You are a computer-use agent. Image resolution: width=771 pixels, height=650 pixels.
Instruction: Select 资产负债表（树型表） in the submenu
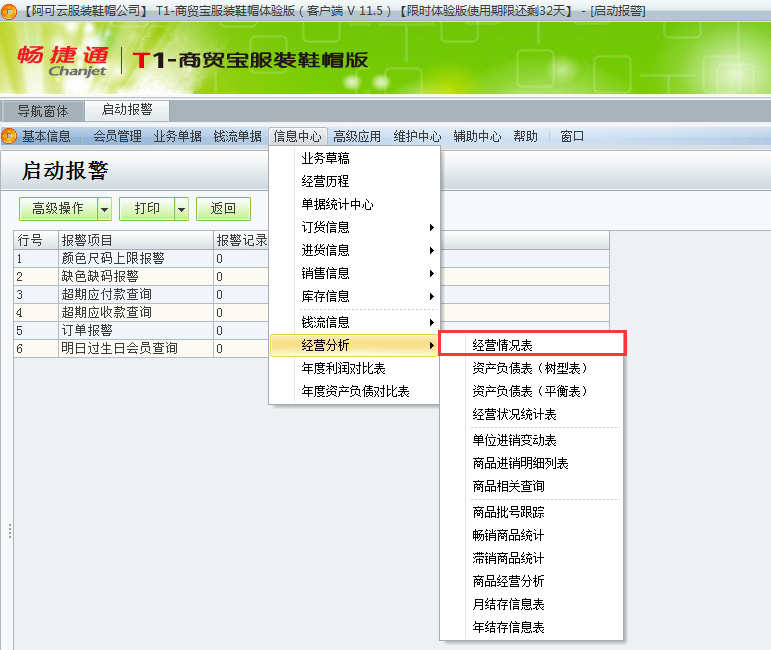click(531, 368)
